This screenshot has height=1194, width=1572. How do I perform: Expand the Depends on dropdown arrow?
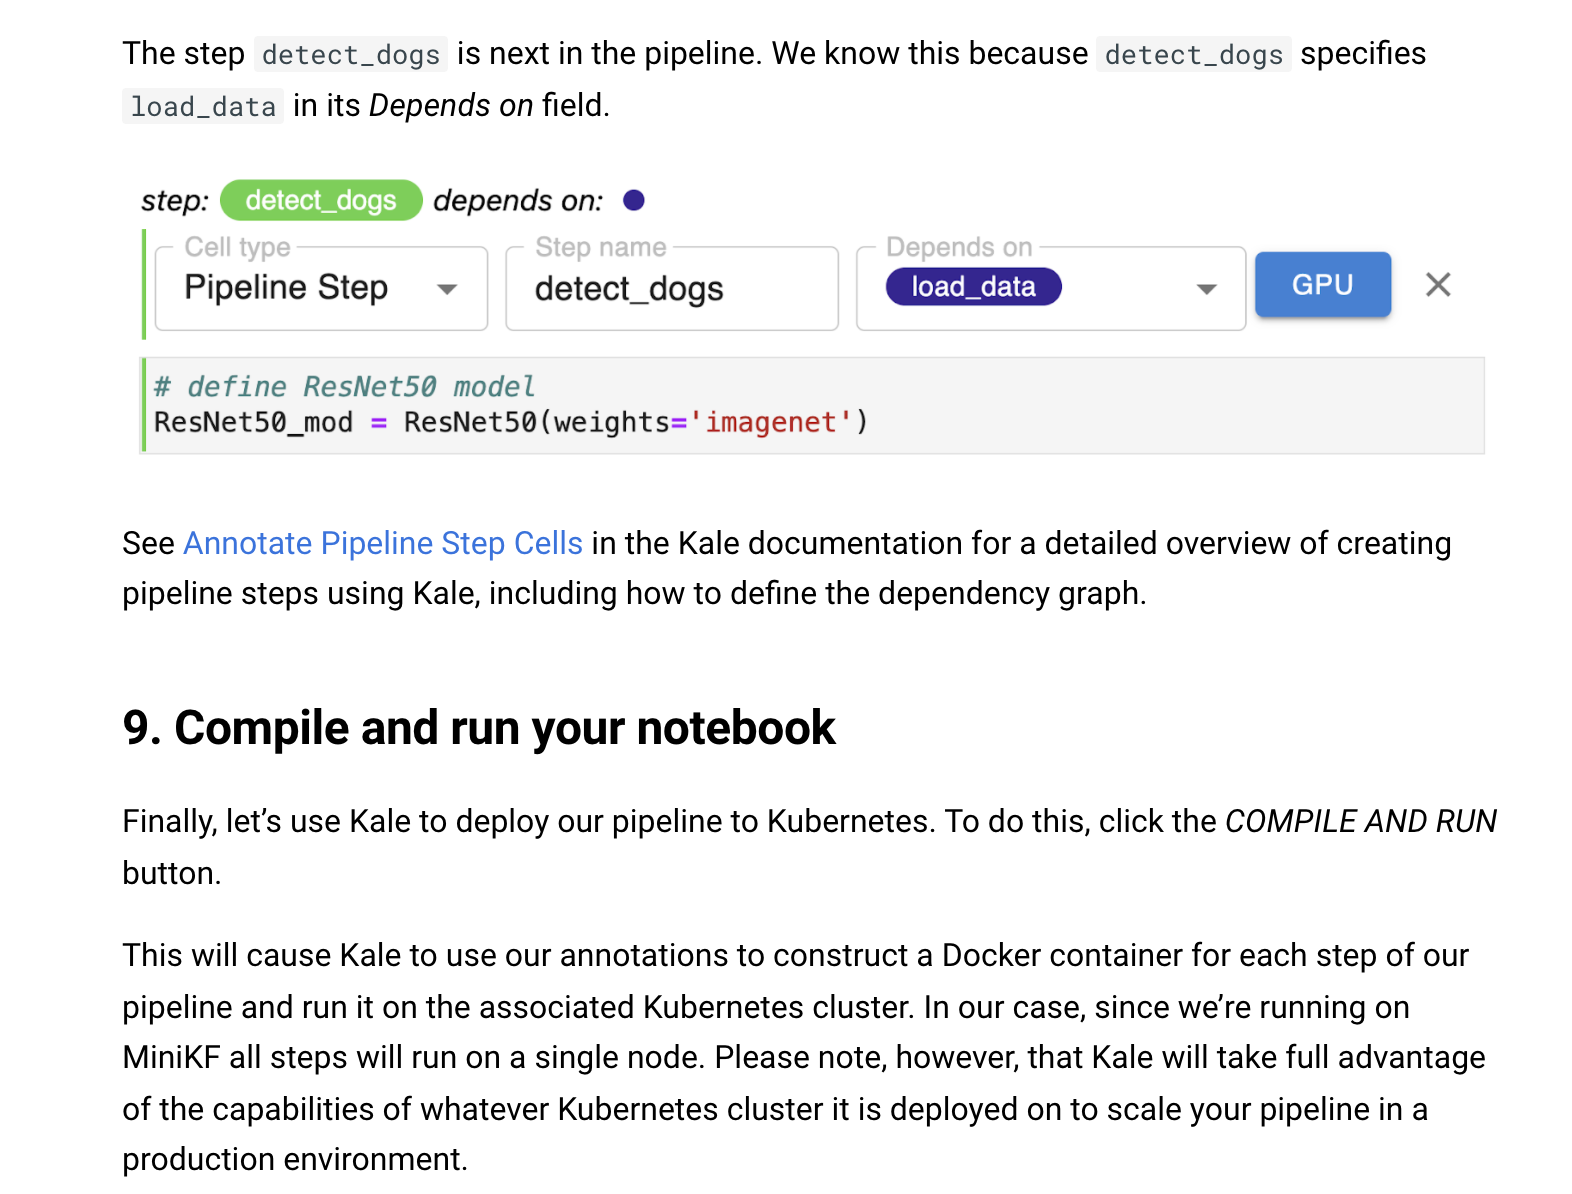(1206, 289)
